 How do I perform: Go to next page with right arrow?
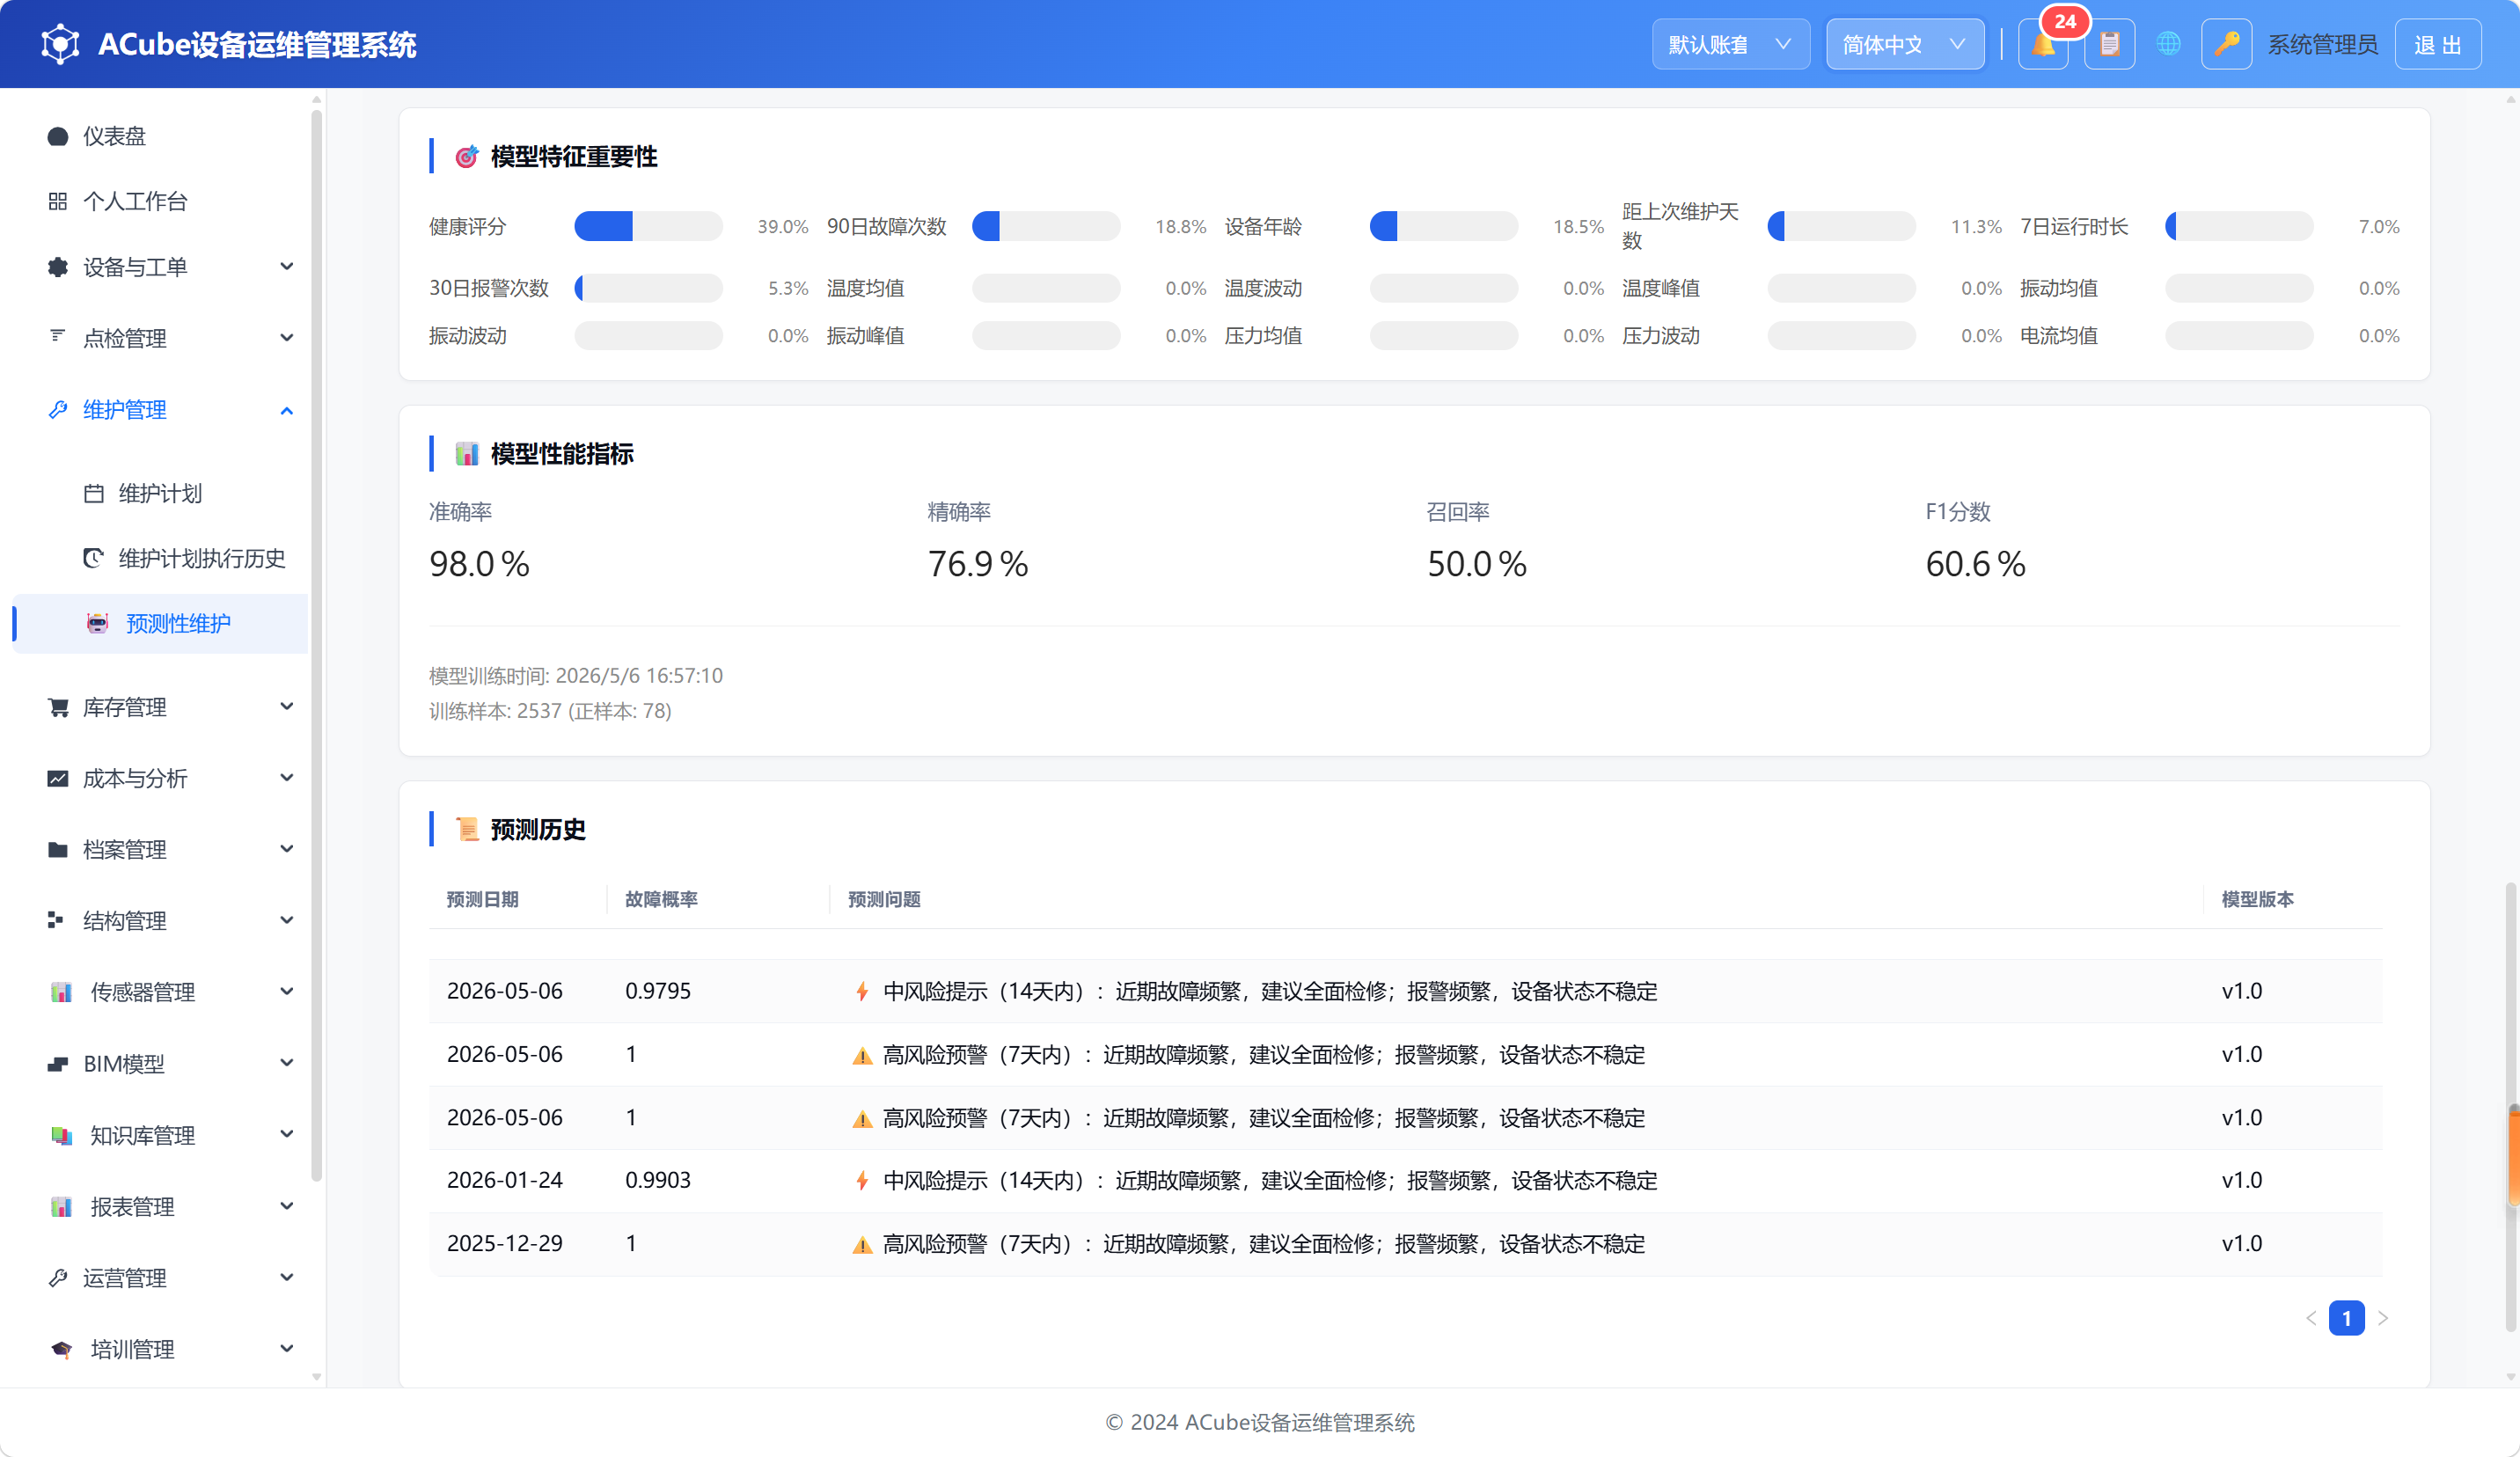point(2384,1318)
